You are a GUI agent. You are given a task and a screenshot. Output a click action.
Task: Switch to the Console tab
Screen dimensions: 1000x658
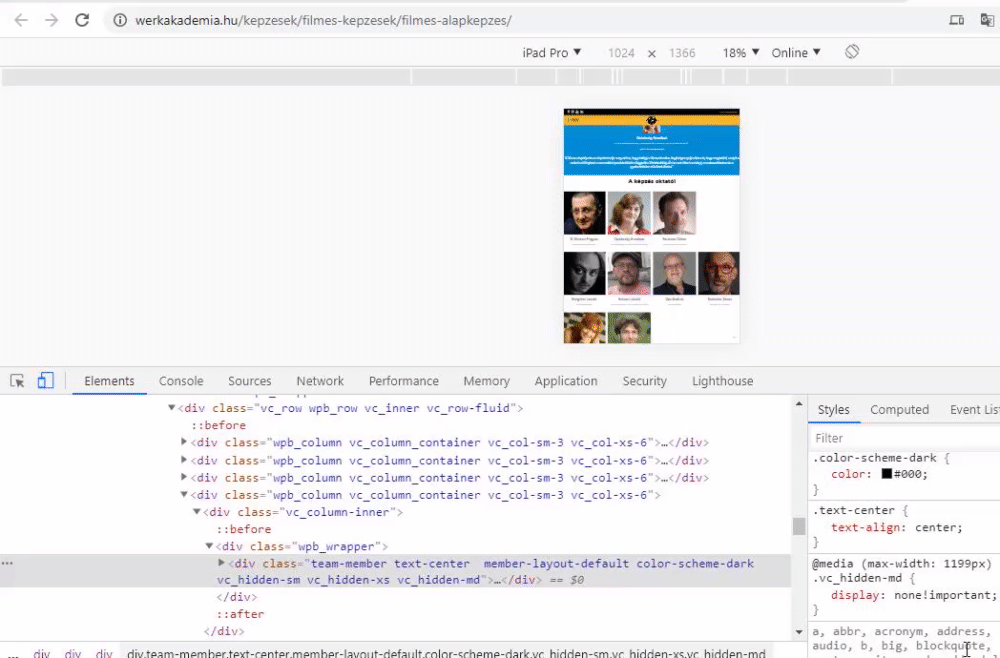pos(181,381)
